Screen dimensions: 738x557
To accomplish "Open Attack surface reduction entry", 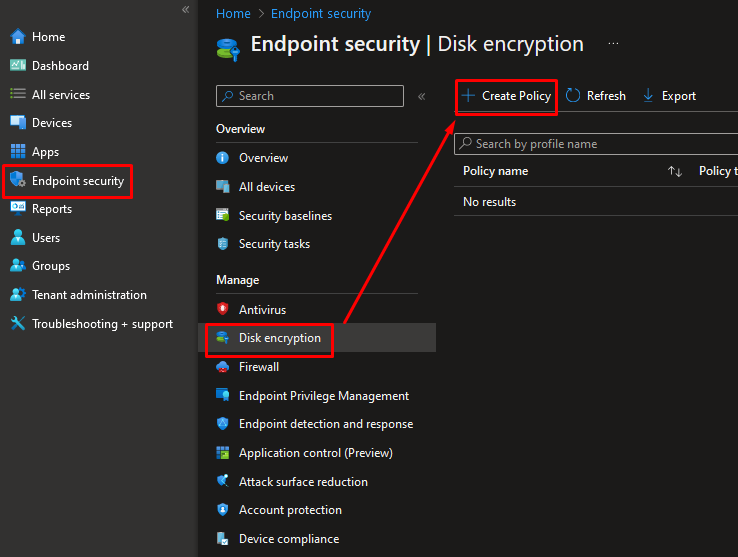I will pyautogui.click(x=303, y=482).
